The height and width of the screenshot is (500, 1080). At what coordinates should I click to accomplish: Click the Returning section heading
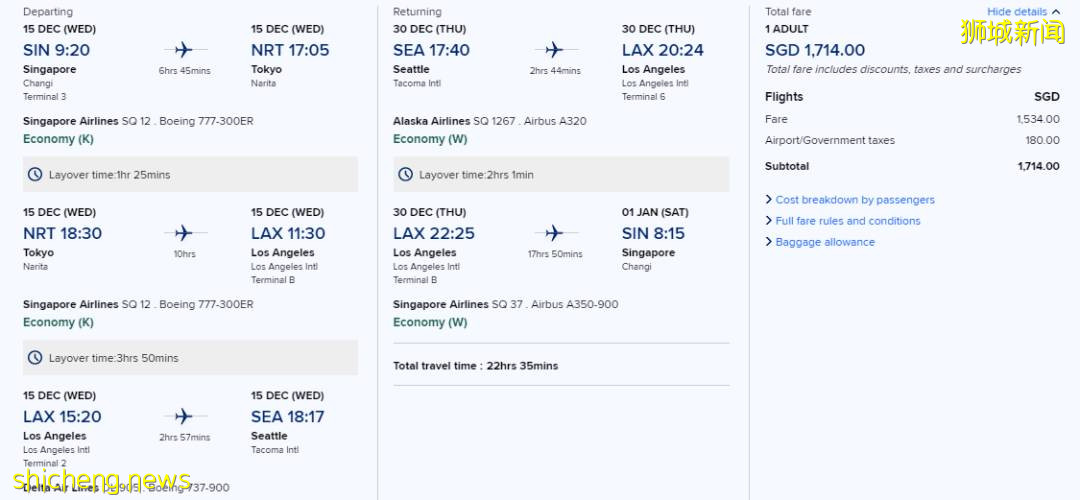click(417, 12)
